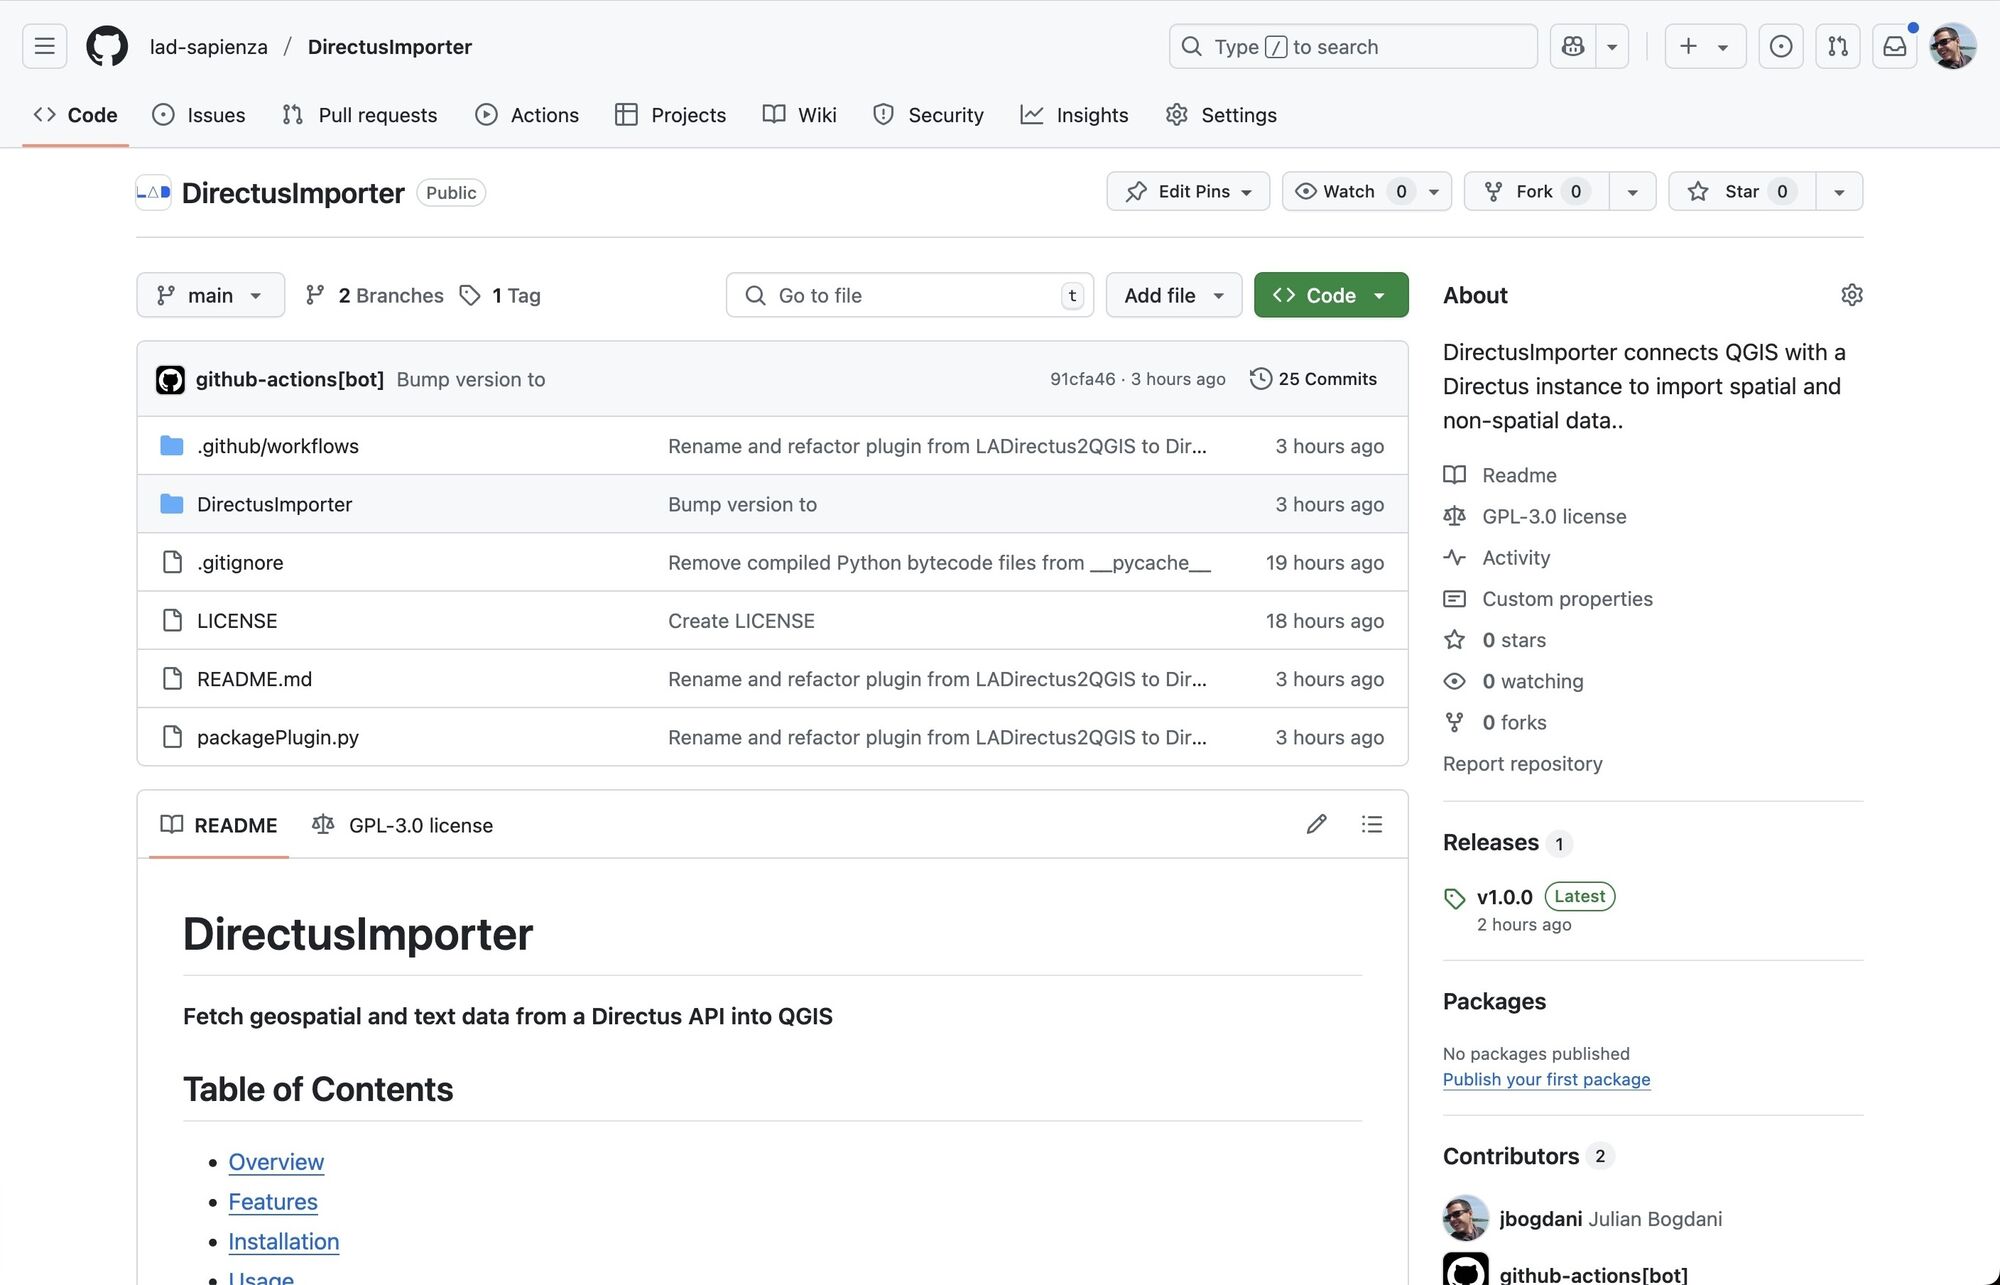Image resolution: width=2000 pixels, height=1285 pixels.
Task: Open the v1.0.0 release
Action: (1504, 897)
